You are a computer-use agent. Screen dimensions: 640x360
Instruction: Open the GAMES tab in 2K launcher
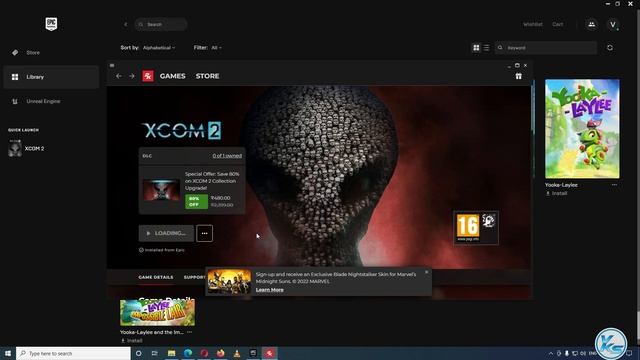pyautogui.click(x=173, y=76)
